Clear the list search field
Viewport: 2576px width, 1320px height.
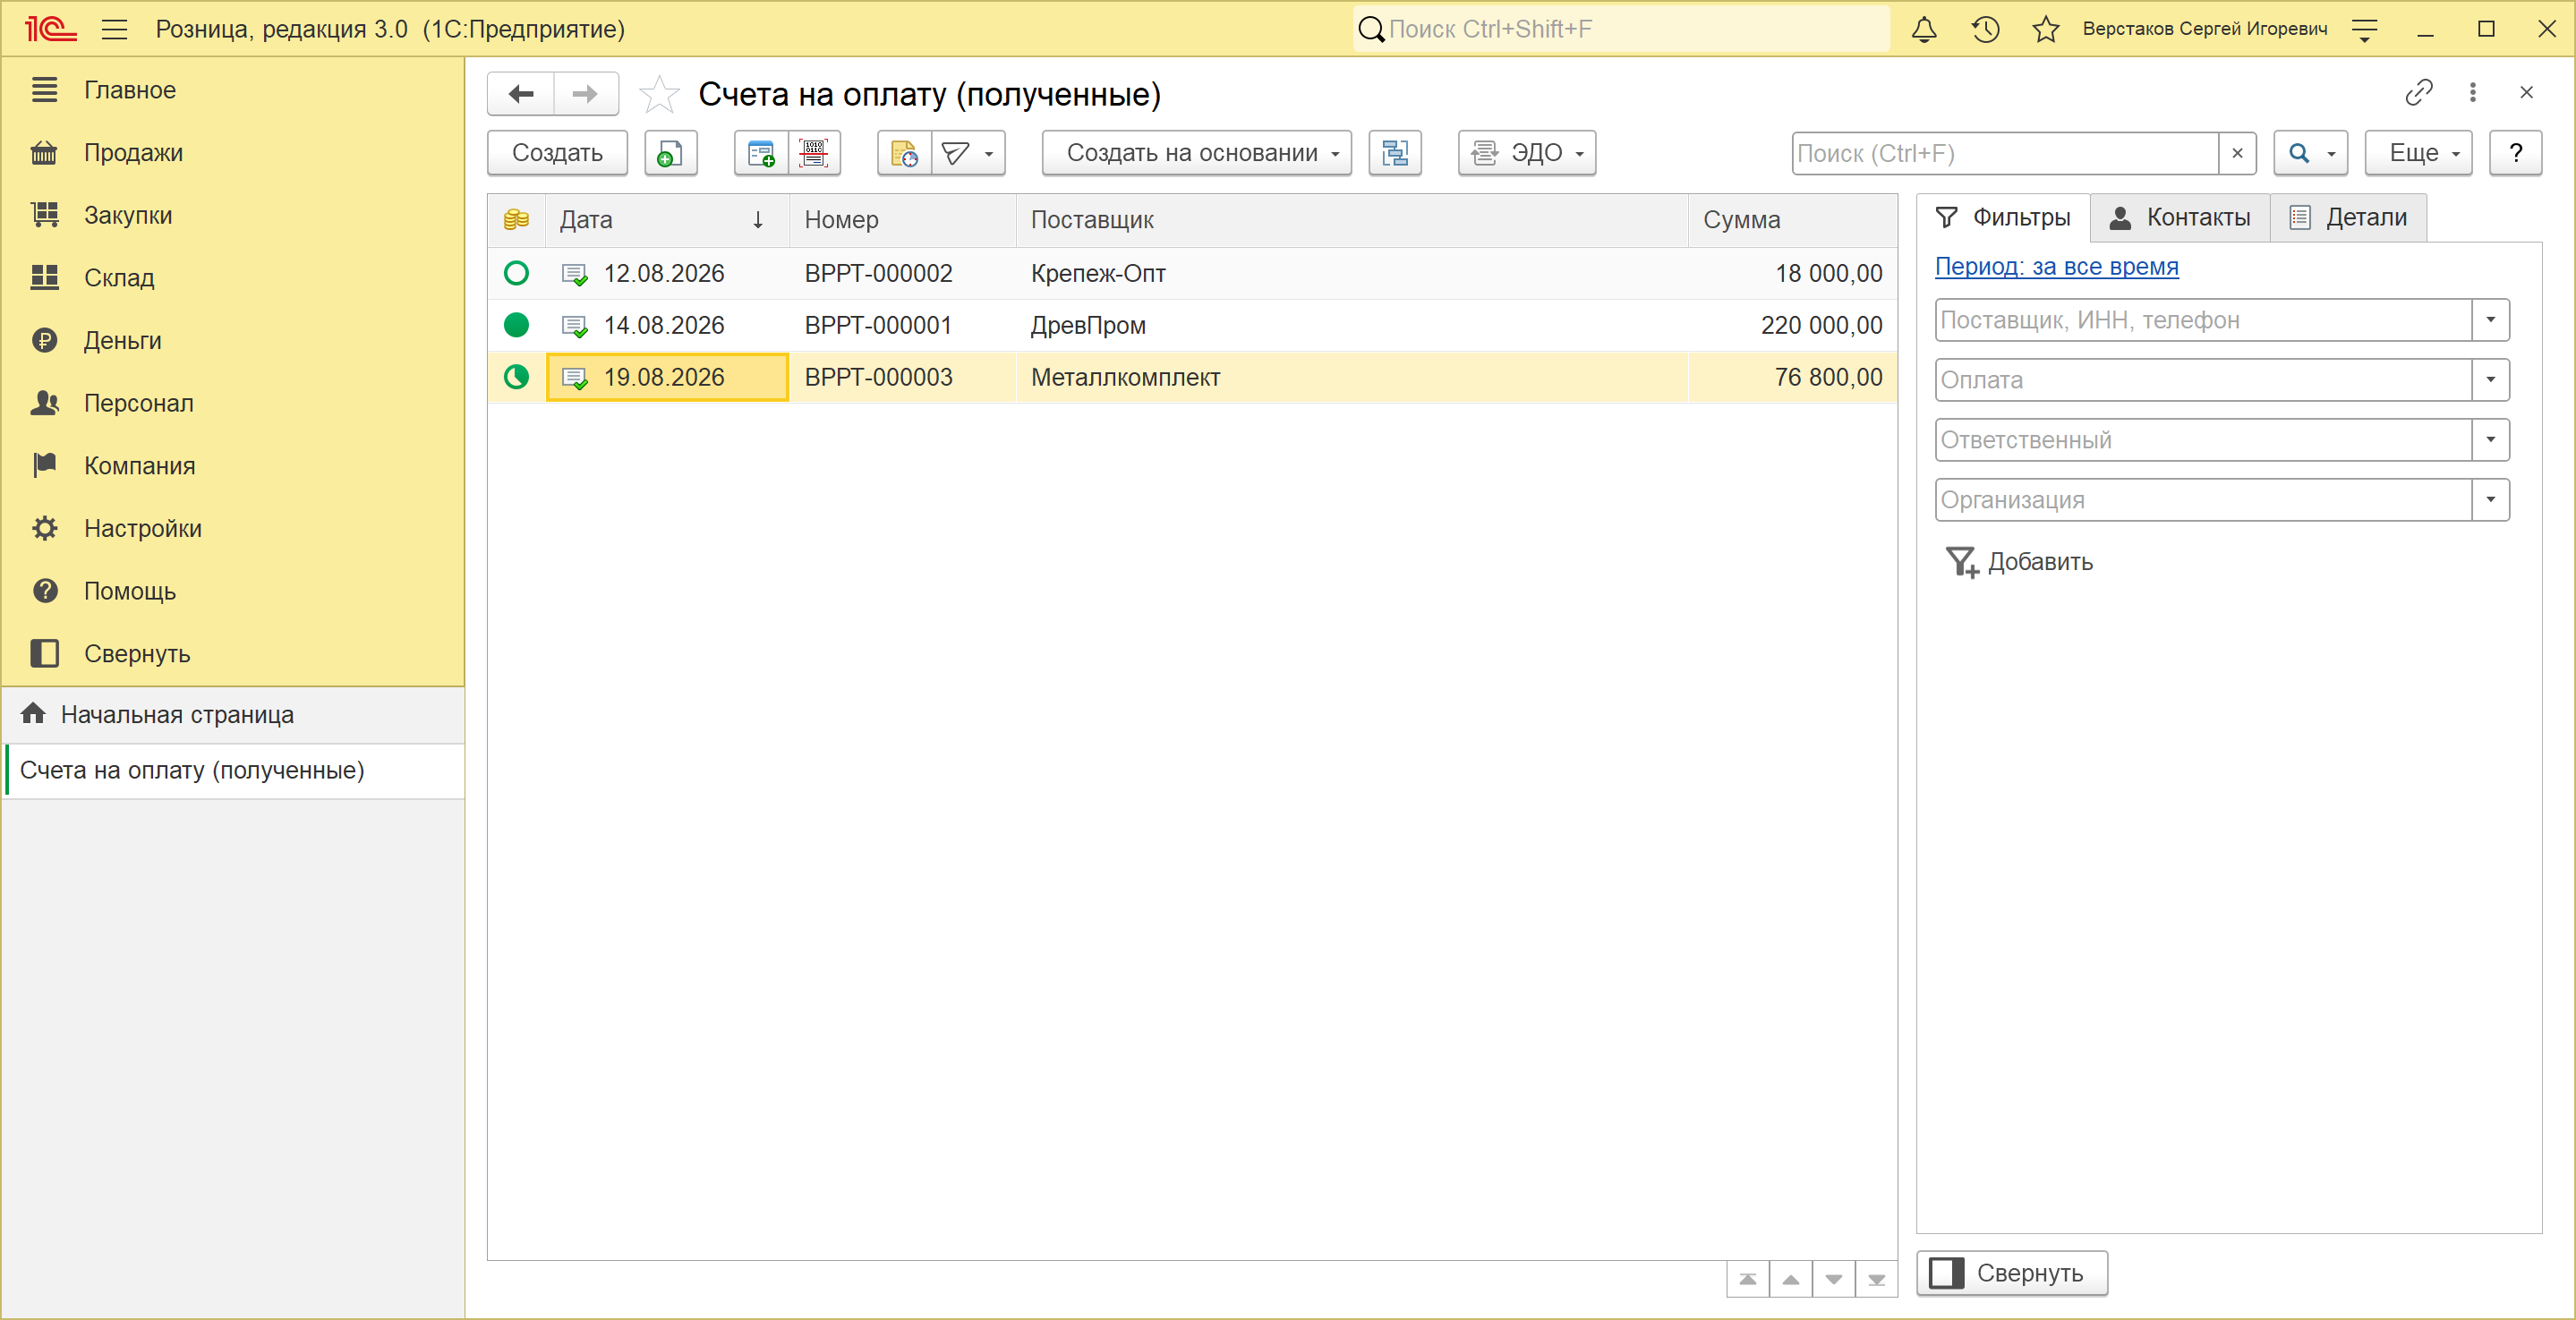coord(2237,153)
